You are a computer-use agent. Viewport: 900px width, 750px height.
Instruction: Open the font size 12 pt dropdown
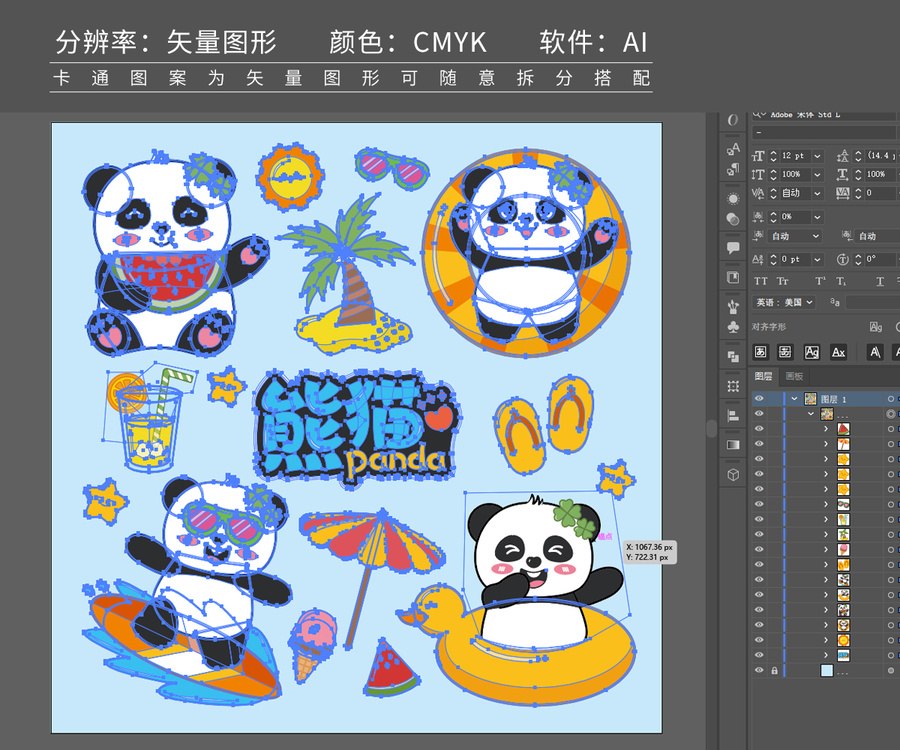[817, 156]
